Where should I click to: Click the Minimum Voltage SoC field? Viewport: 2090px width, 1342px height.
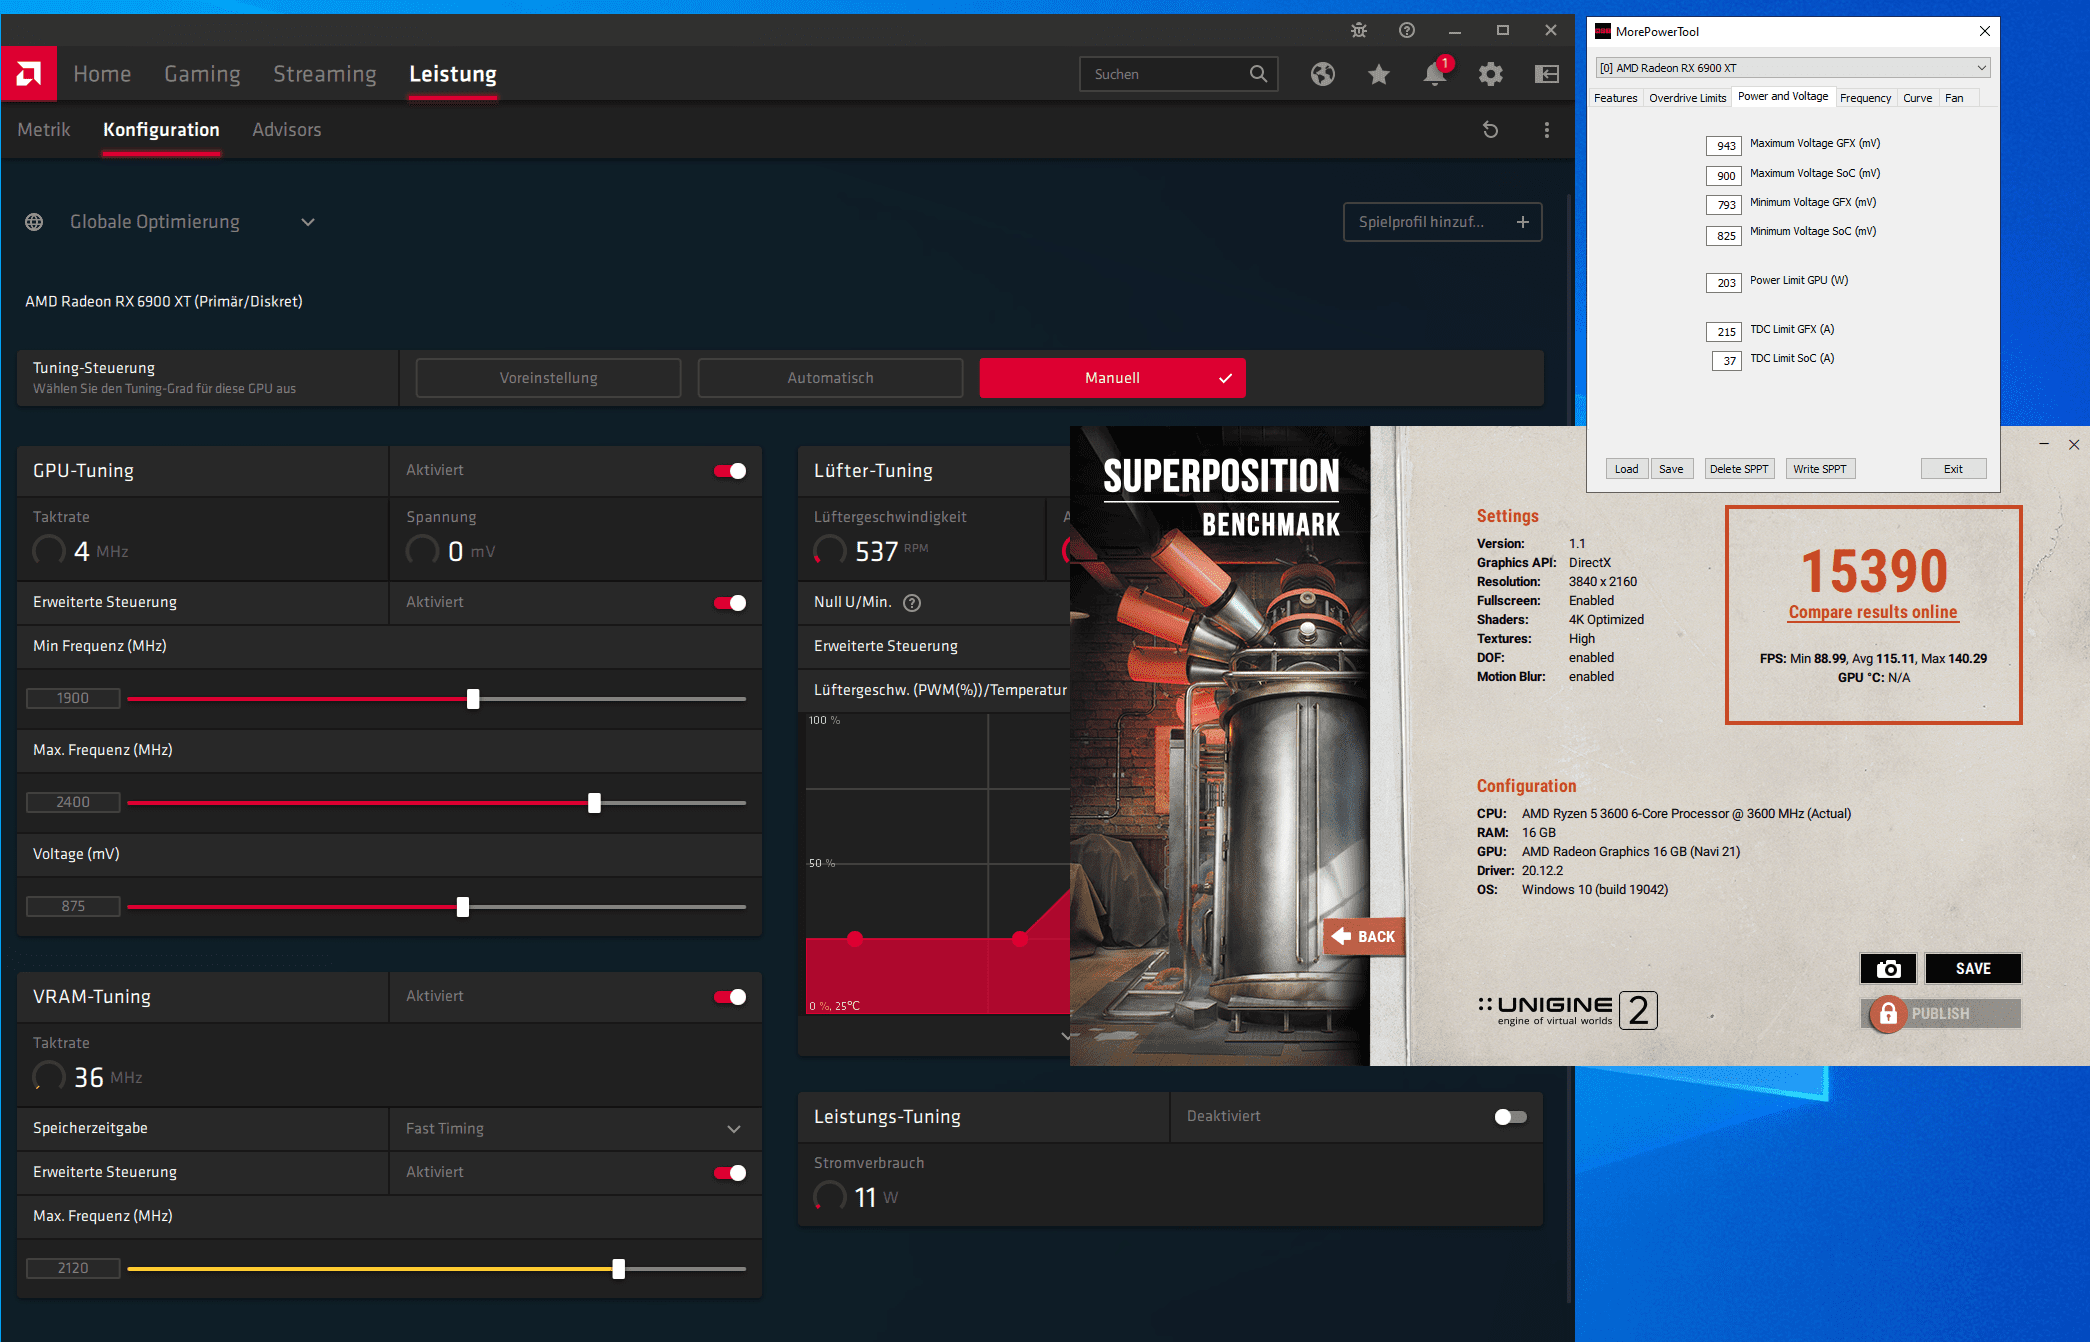(x=1724, y=235)
